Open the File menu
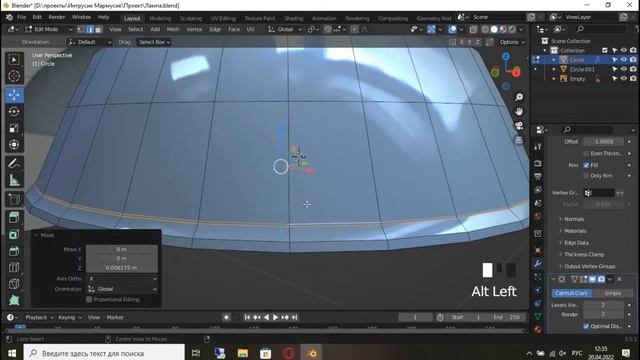Image resolution: width=640 pixels, height=360 pixels. coord(21,17)
